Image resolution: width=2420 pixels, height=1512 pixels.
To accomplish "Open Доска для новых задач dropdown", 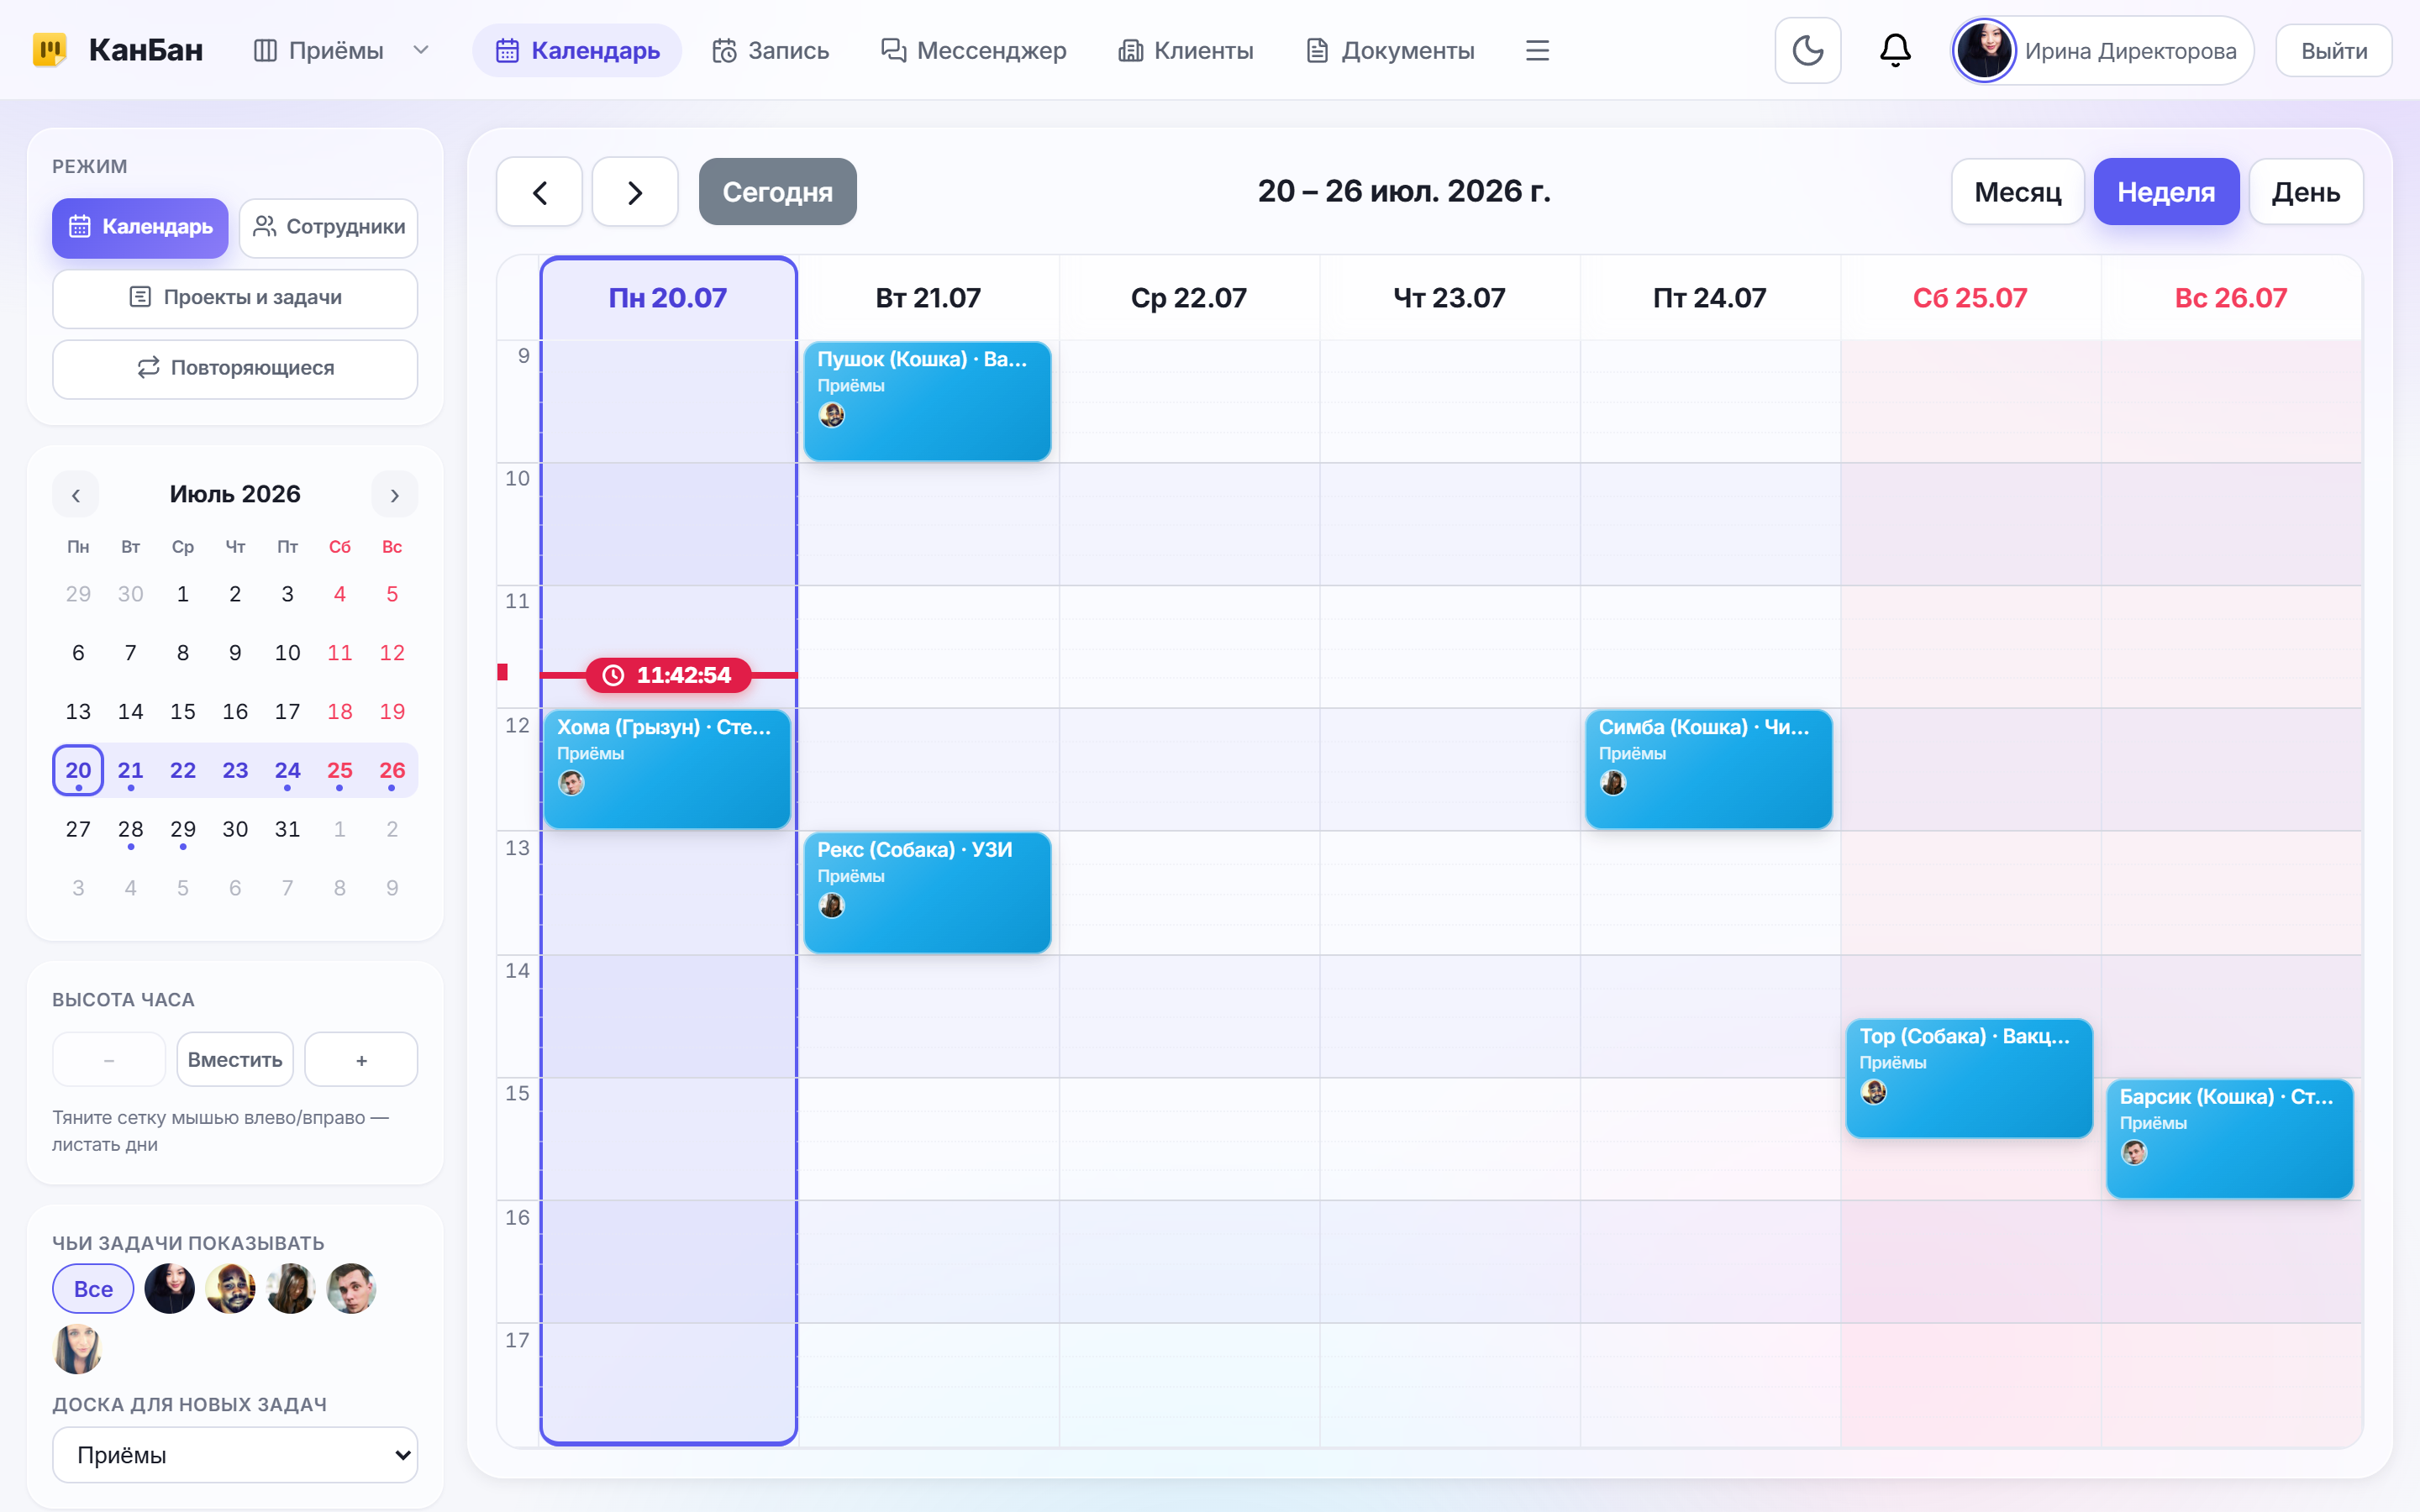I will 235,1455.
